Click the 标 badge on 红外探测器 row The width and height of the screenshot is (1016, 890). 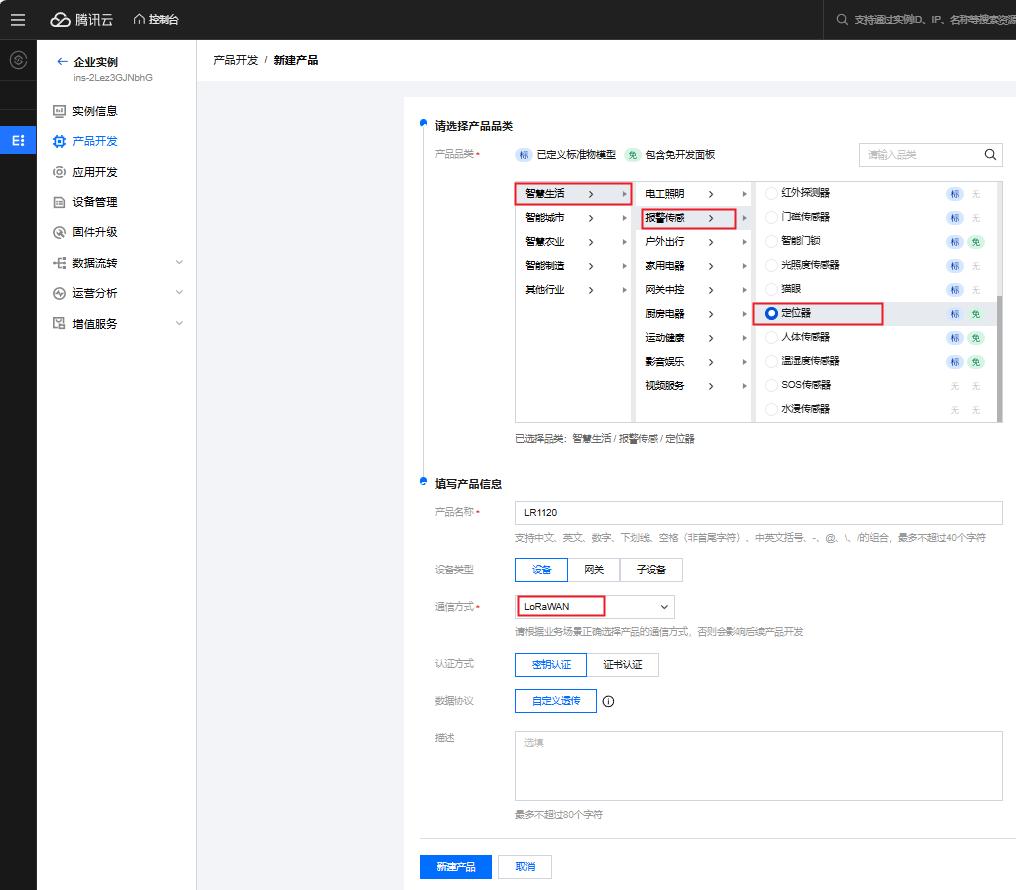[954, 194]
